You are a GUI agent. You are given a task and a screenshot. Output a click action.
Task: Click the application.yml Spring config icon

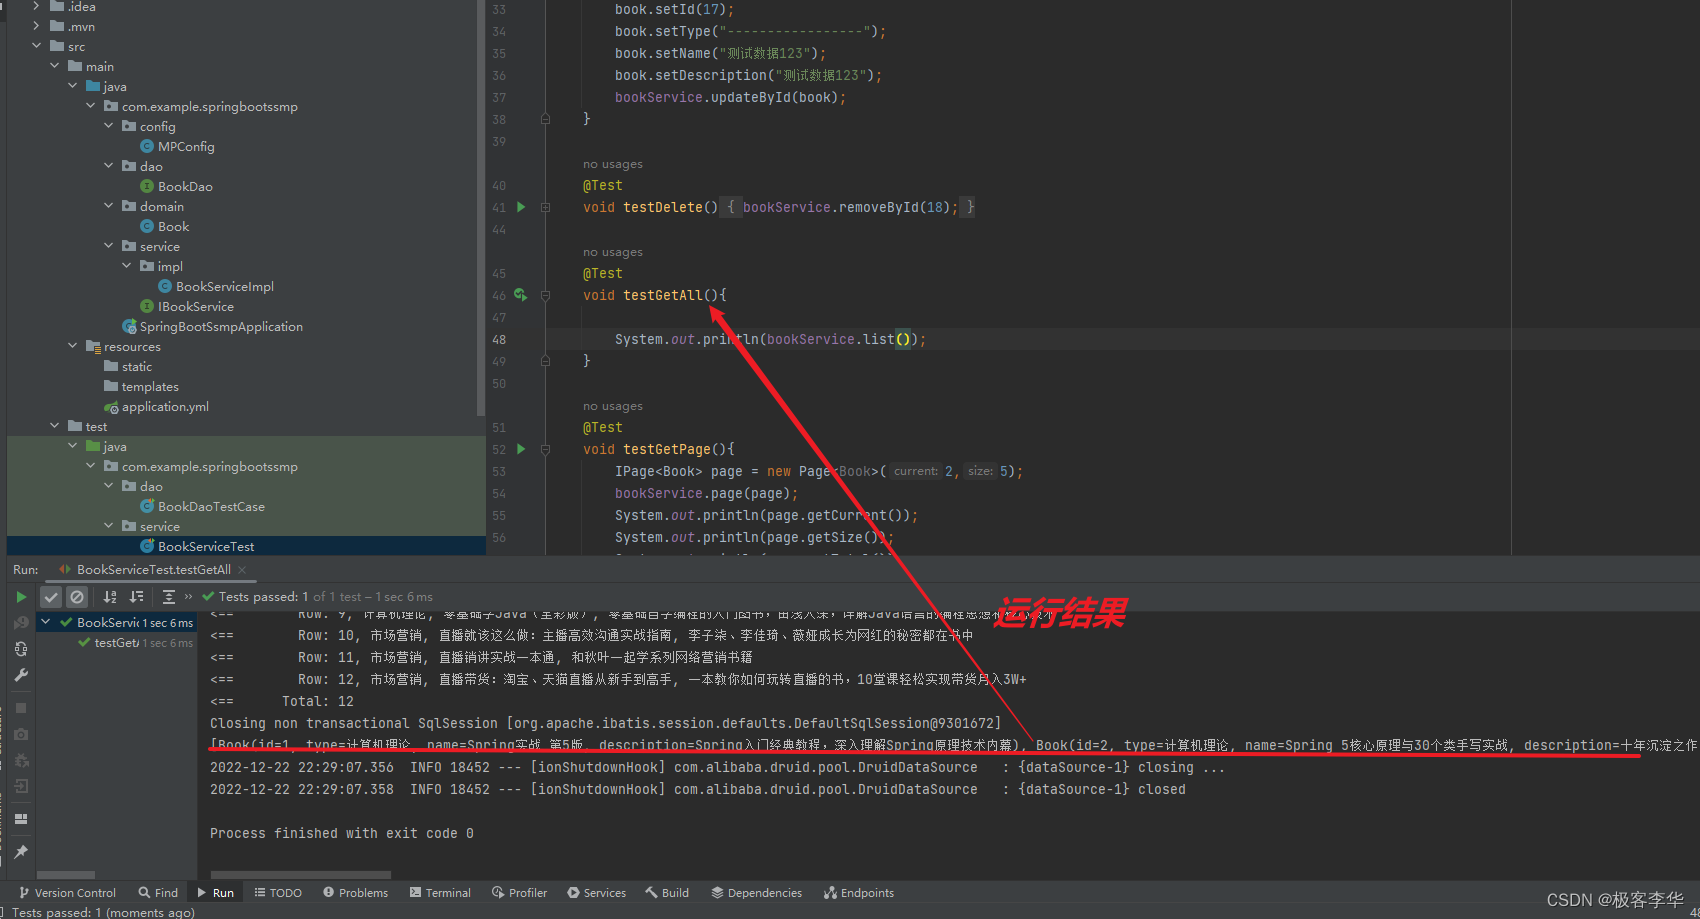coord(111,407)
